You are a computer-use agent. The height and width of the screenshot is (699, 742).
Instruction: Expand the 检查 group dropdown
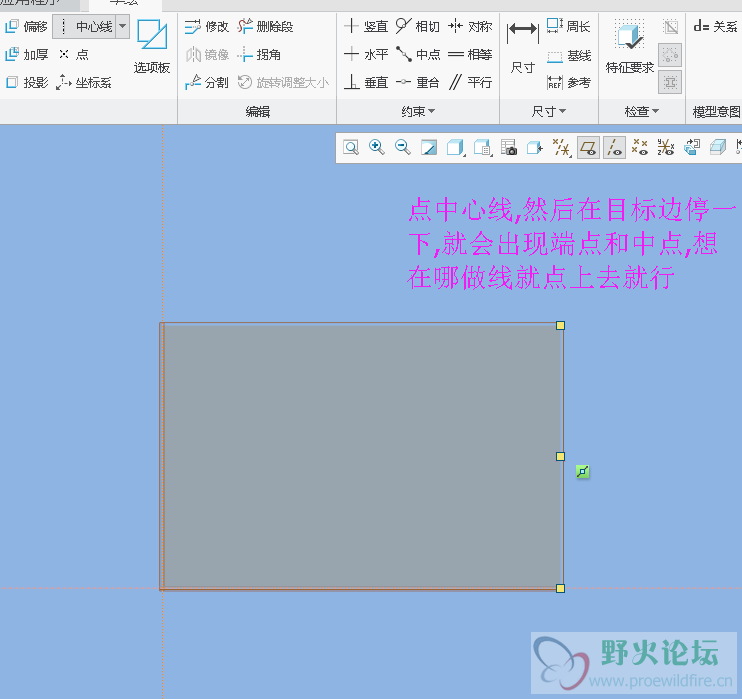pyautogui.click(x=641, y=111)
